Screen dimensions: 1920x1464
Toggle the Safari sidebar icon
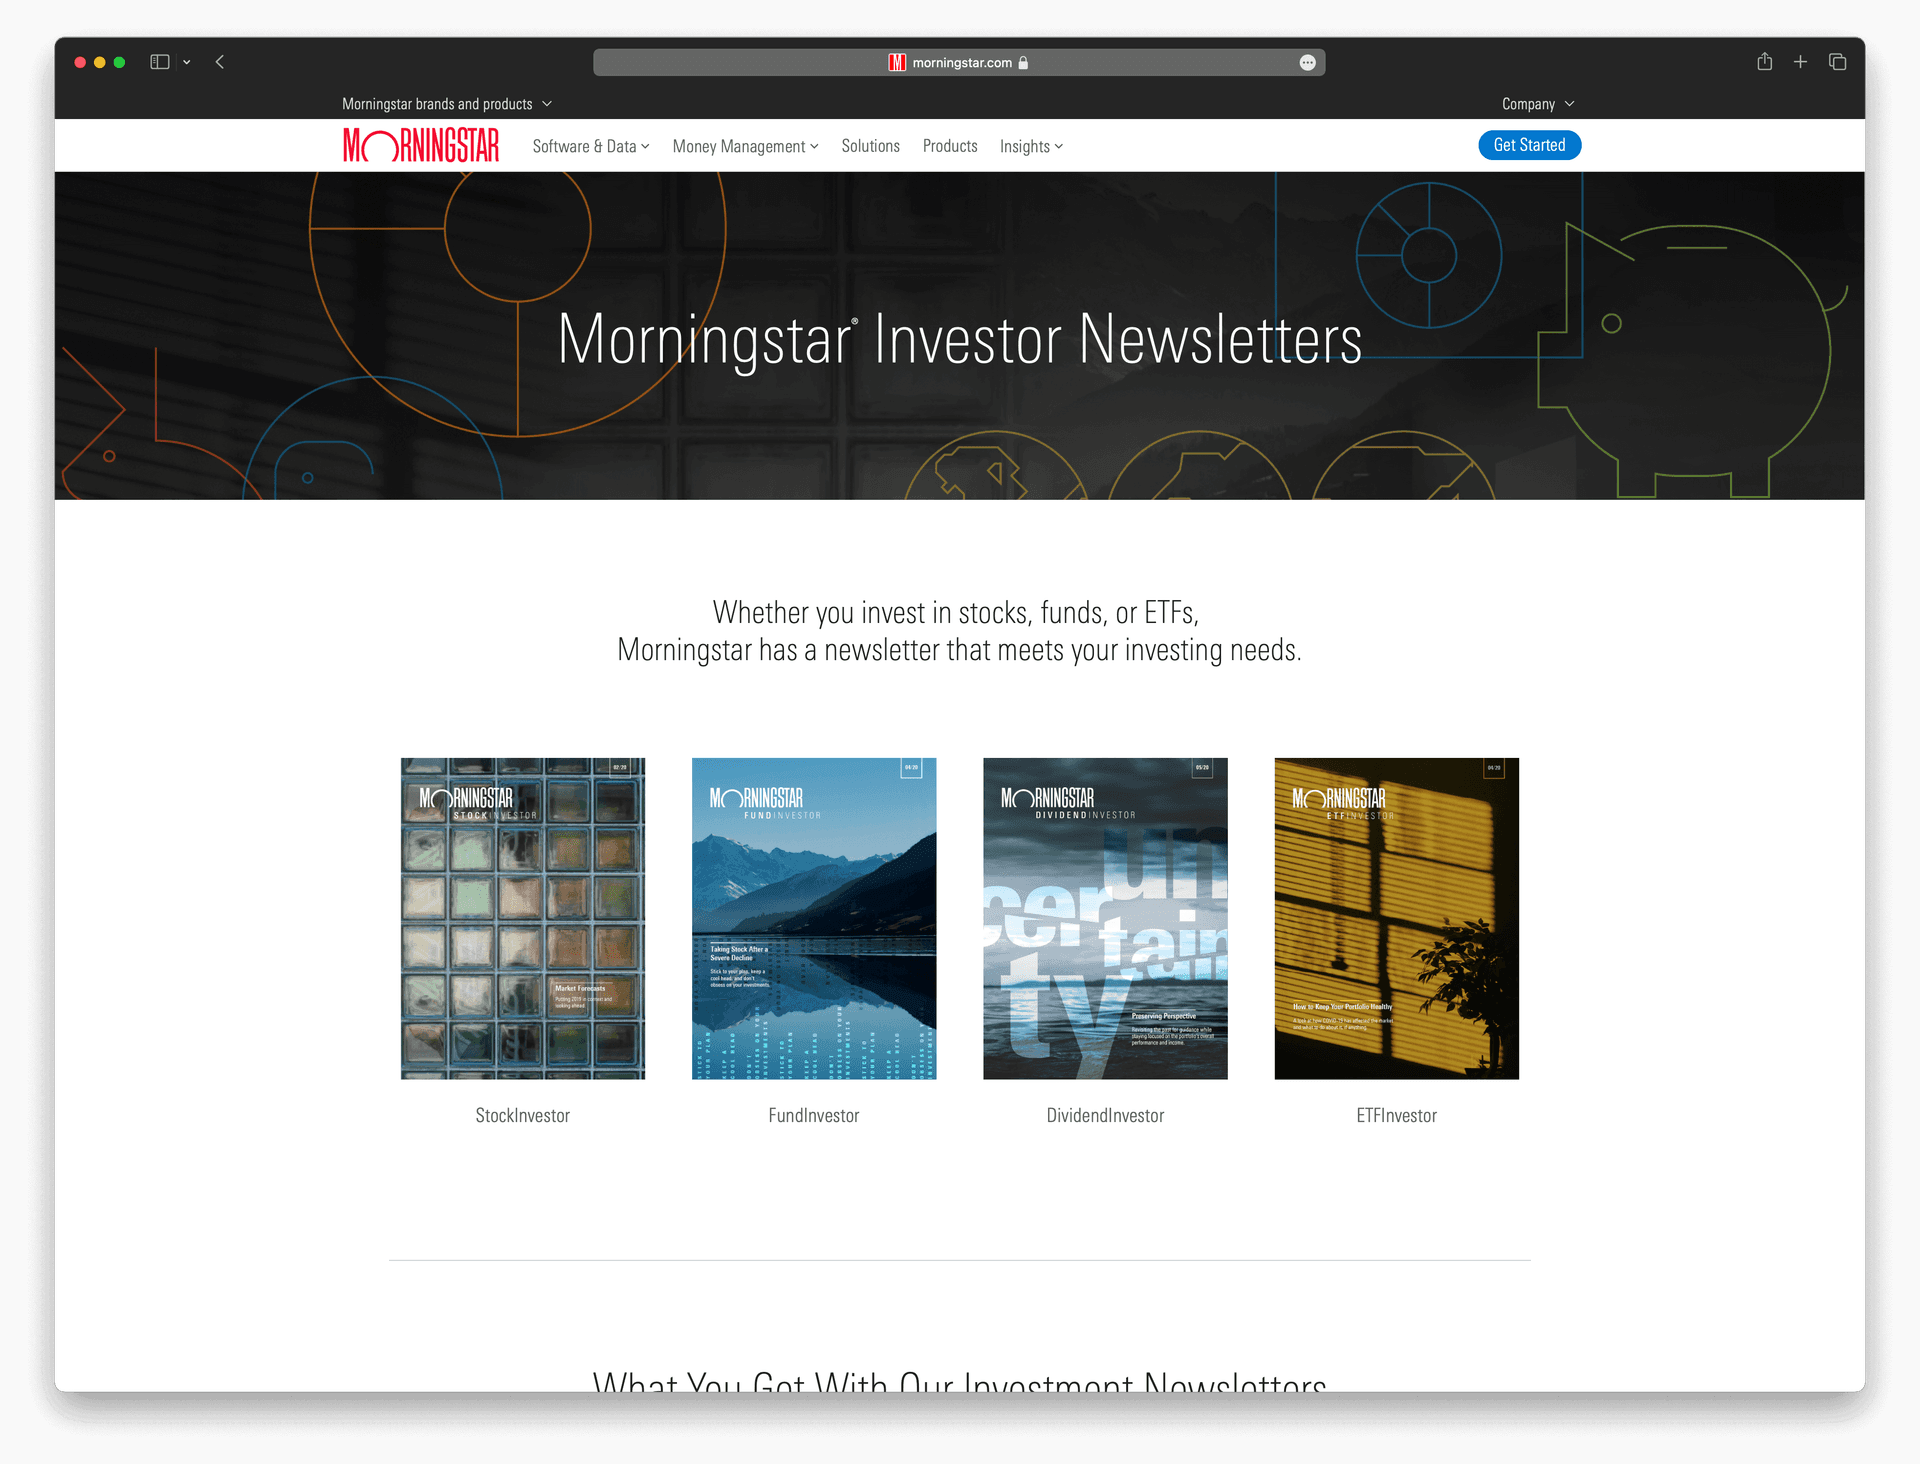coord(160,62)
